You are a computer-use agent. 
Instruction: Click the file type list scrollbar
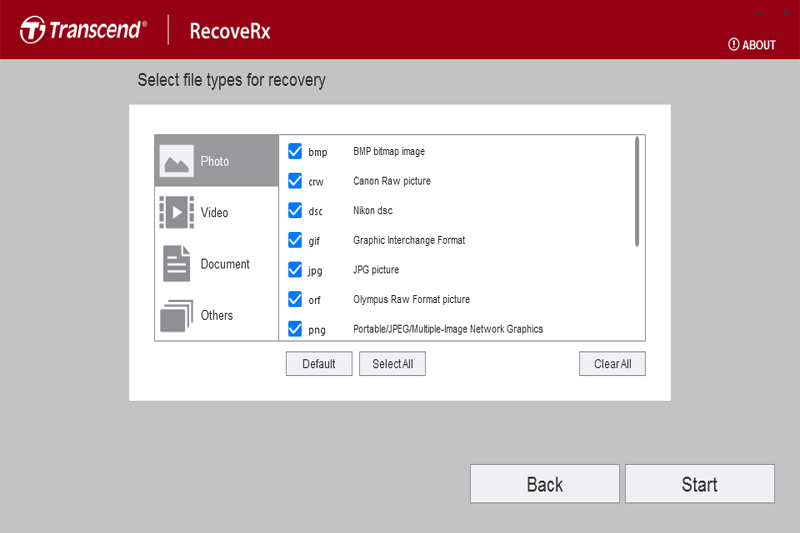637,192
